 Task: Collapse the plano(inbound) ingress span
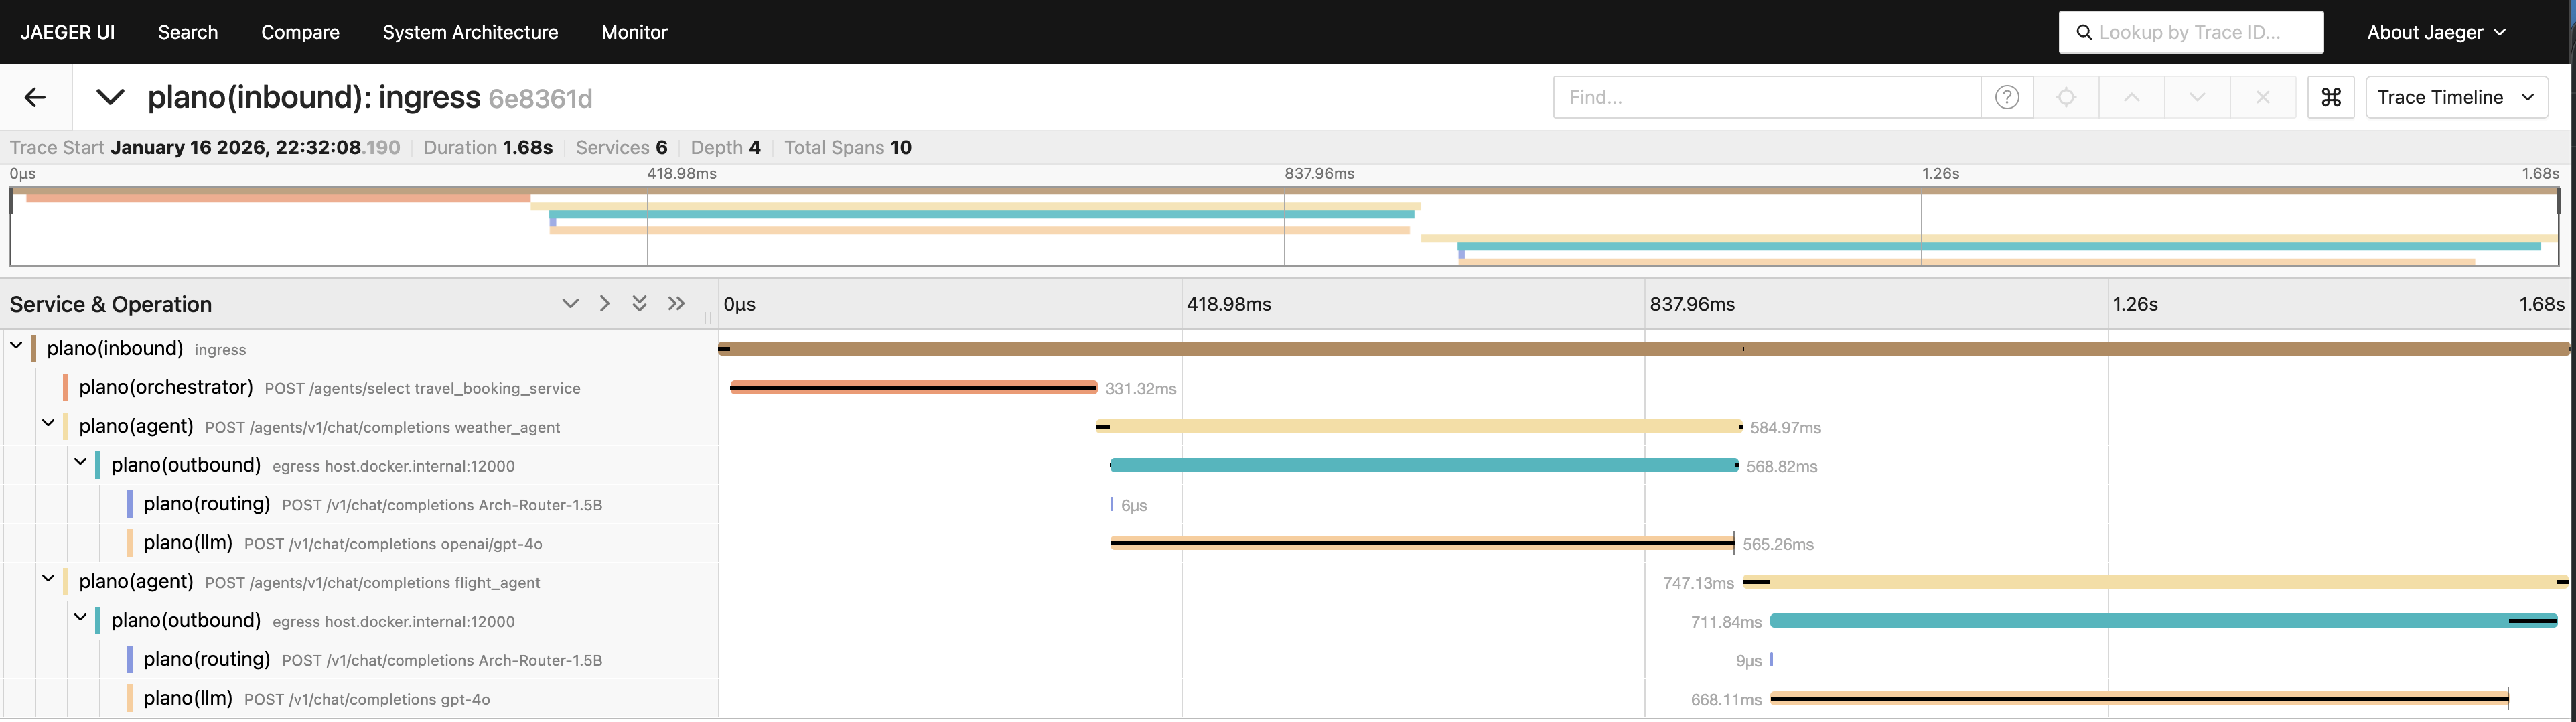[x=16, y=346]
